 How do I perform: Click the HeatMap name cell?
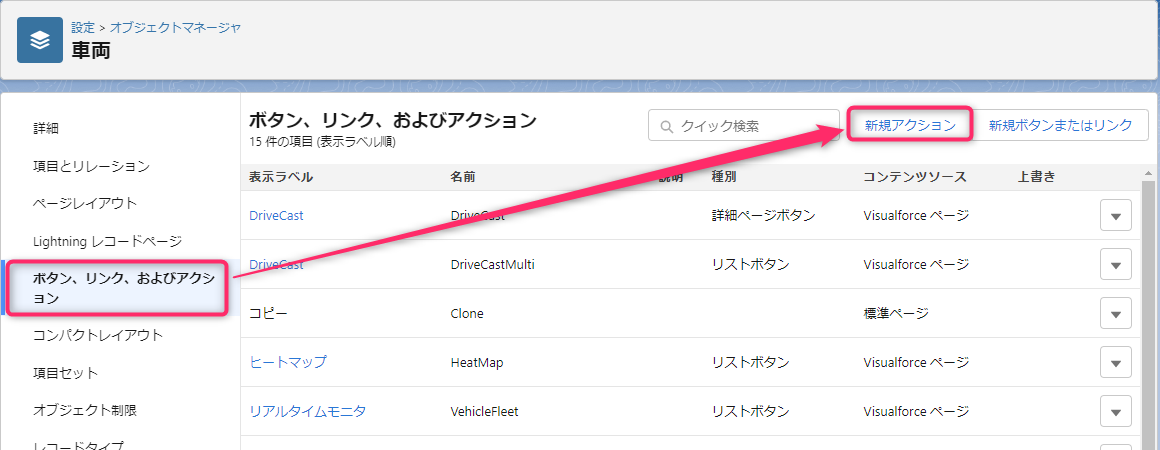(477, 362)
